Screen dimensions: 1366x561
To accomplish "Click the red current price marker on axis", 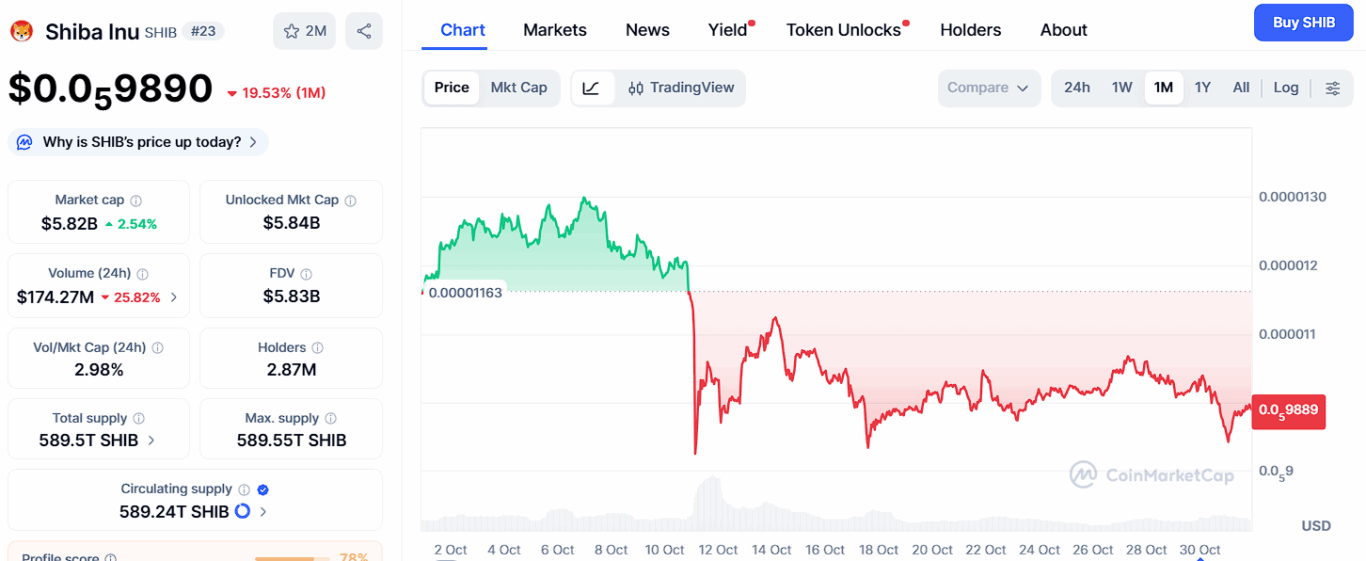I will tap(1289, 410).
